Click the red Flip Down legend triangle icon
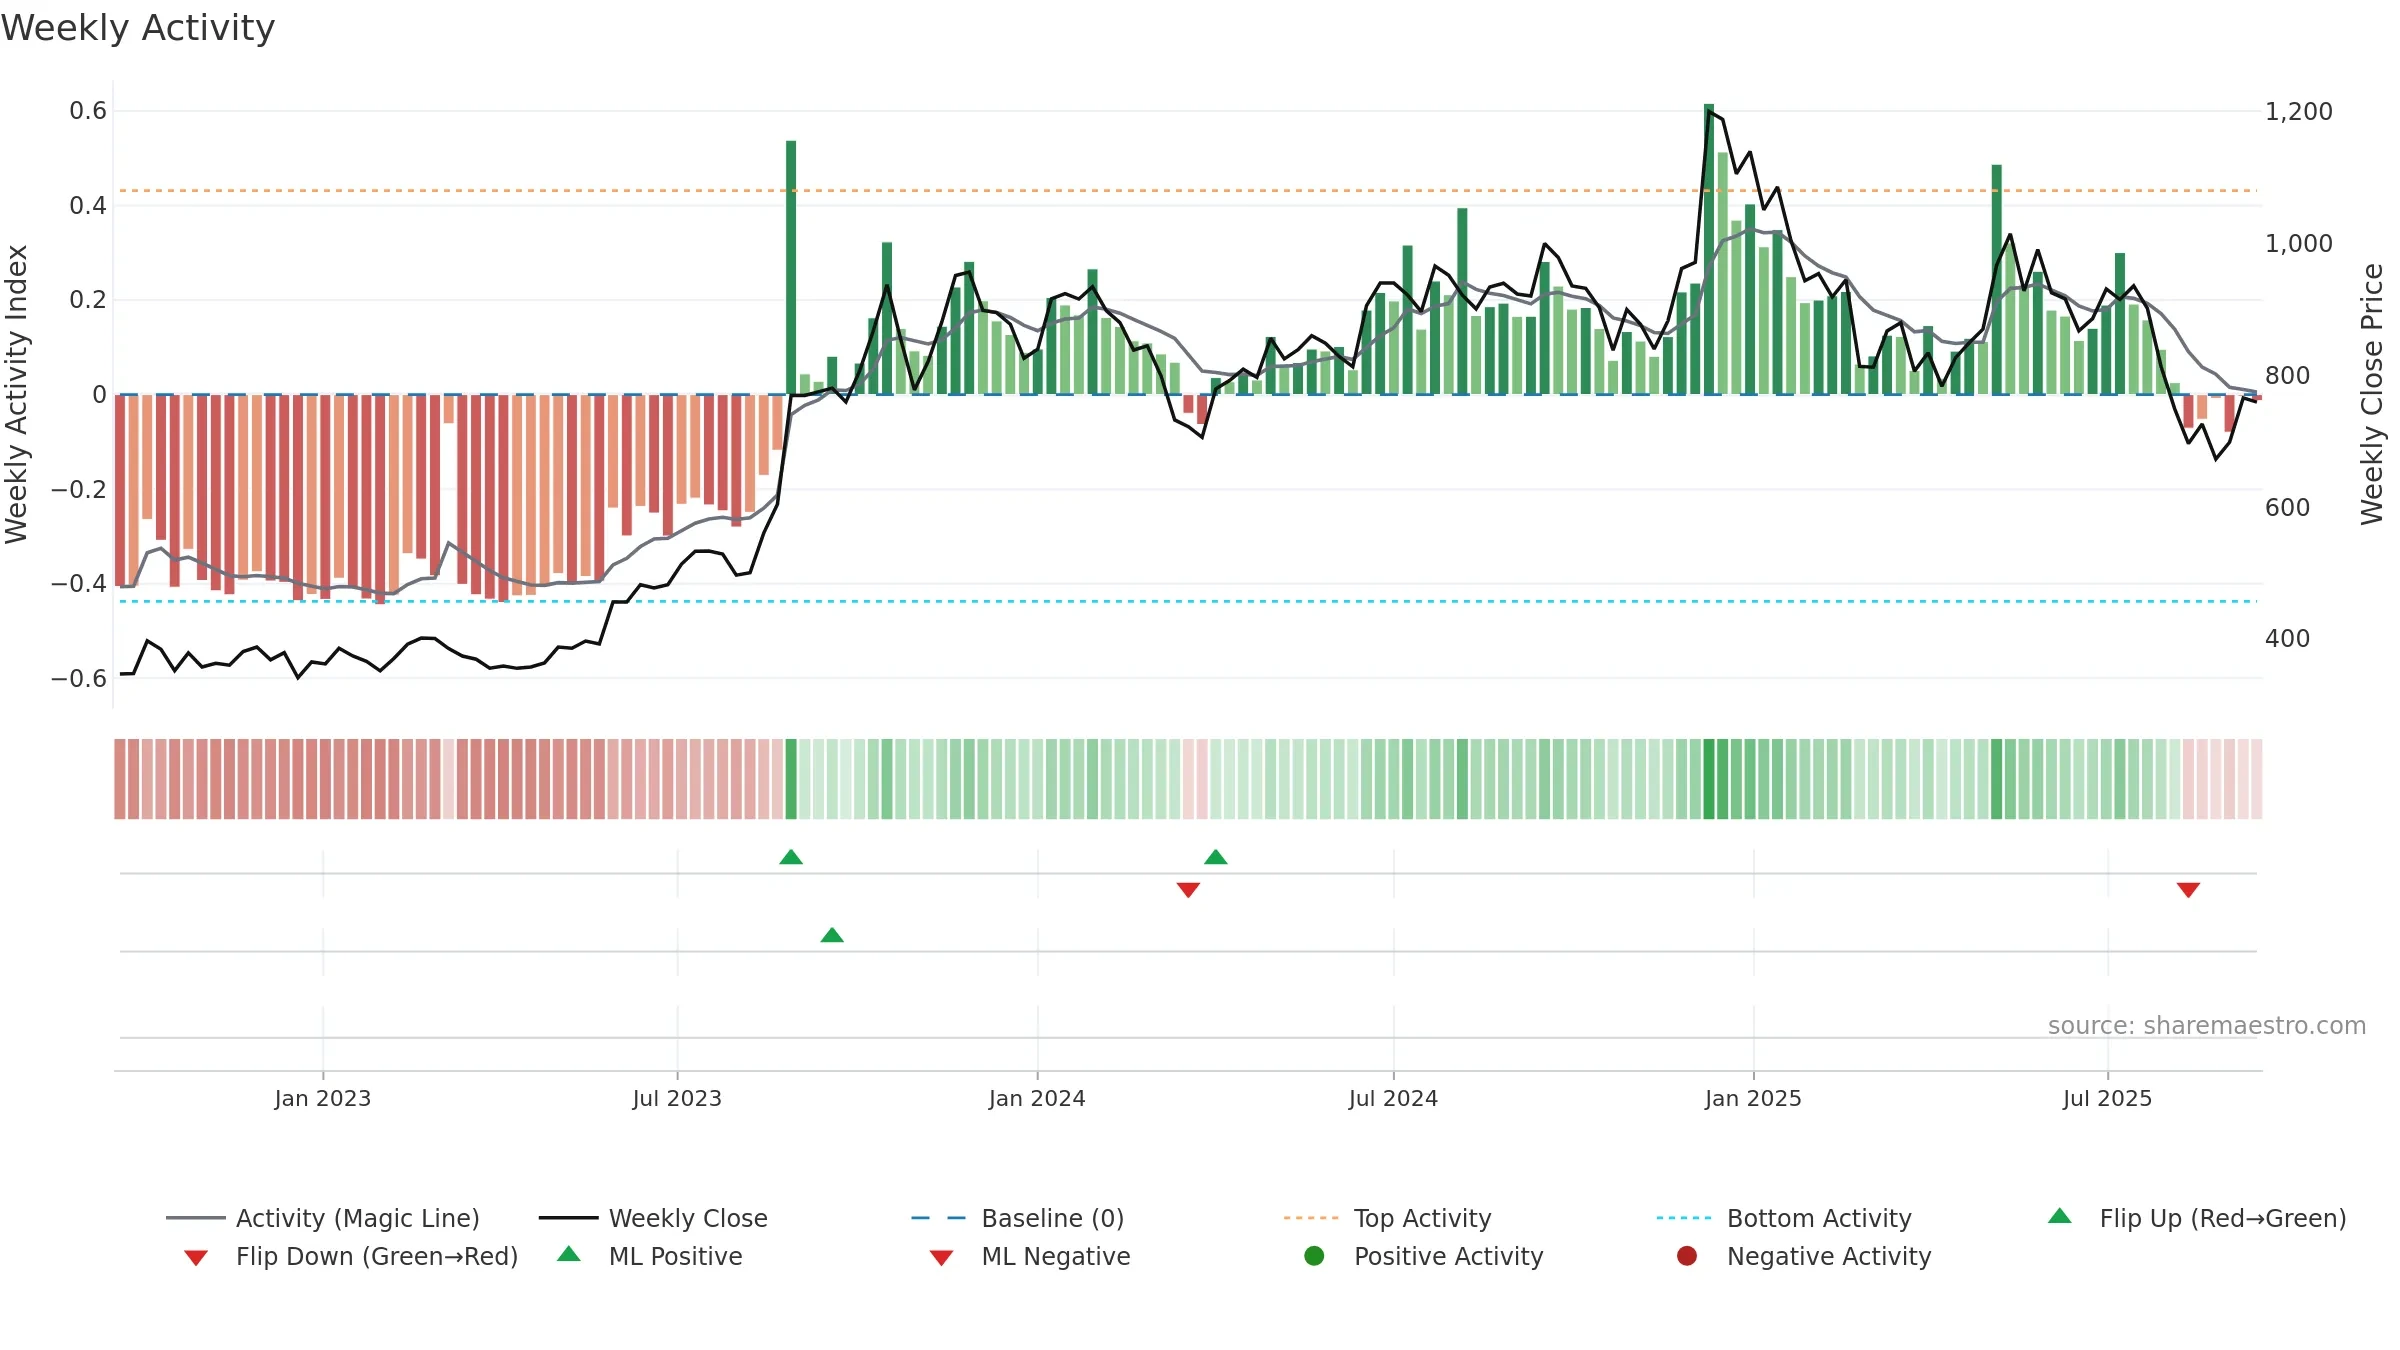Viewport: 2400px width, 1350px height. (x=196, y=1258)
